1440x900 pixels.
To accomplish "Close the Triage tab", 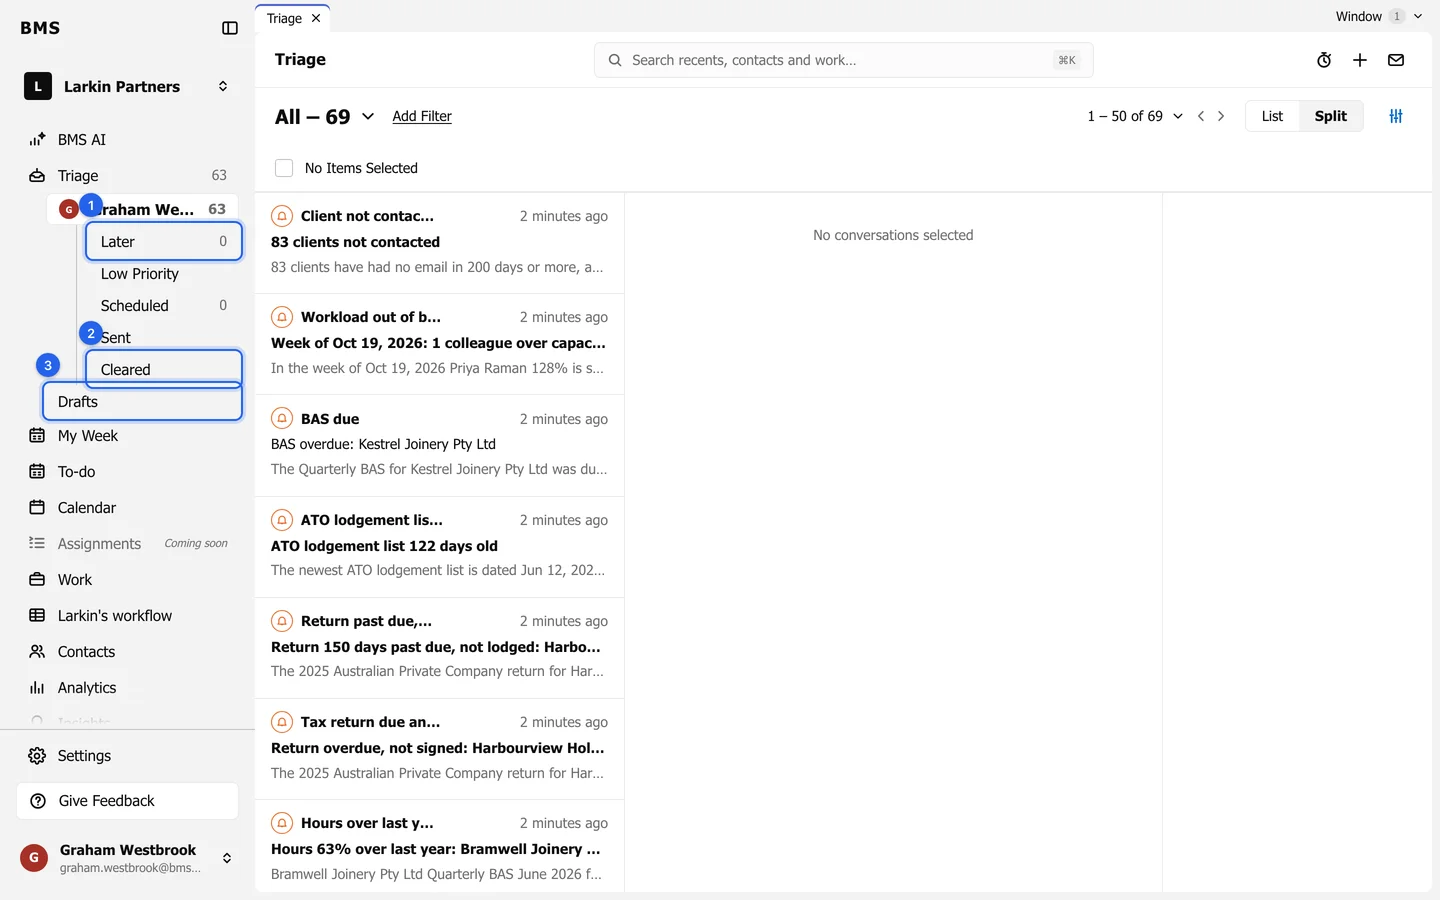I will click(316, 18).
